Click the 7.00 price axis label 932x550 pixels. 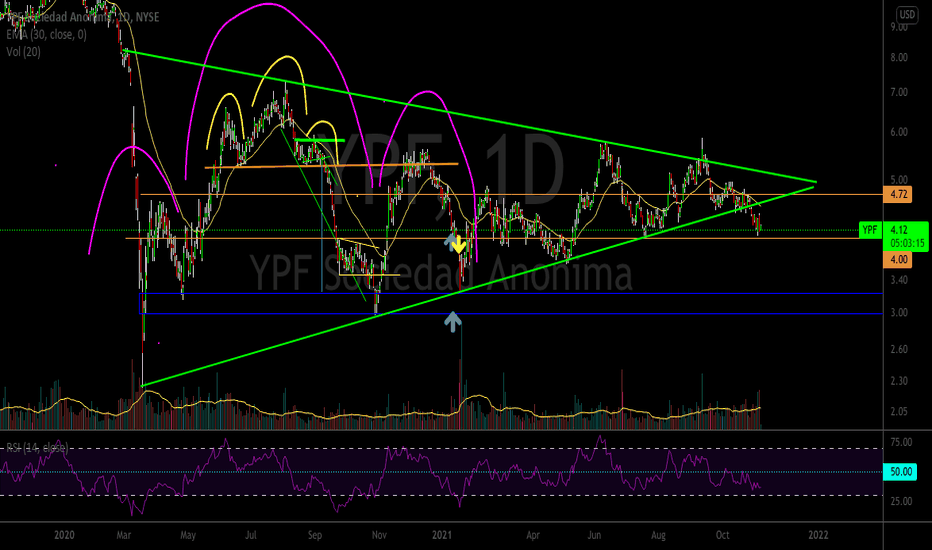[x=899, y=92]
